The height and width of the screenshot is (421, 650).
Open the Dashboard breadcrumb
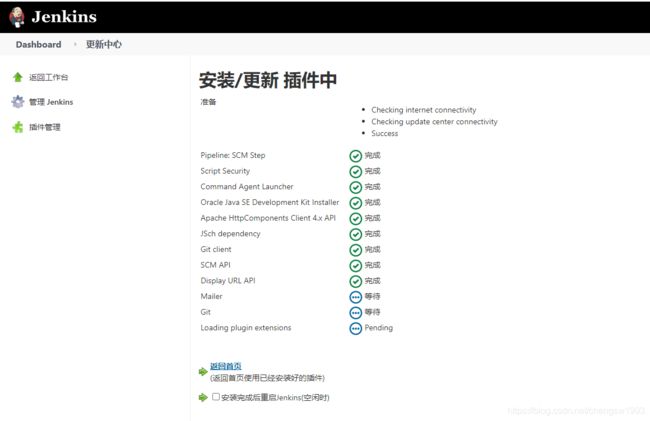[x=38, y=44]
